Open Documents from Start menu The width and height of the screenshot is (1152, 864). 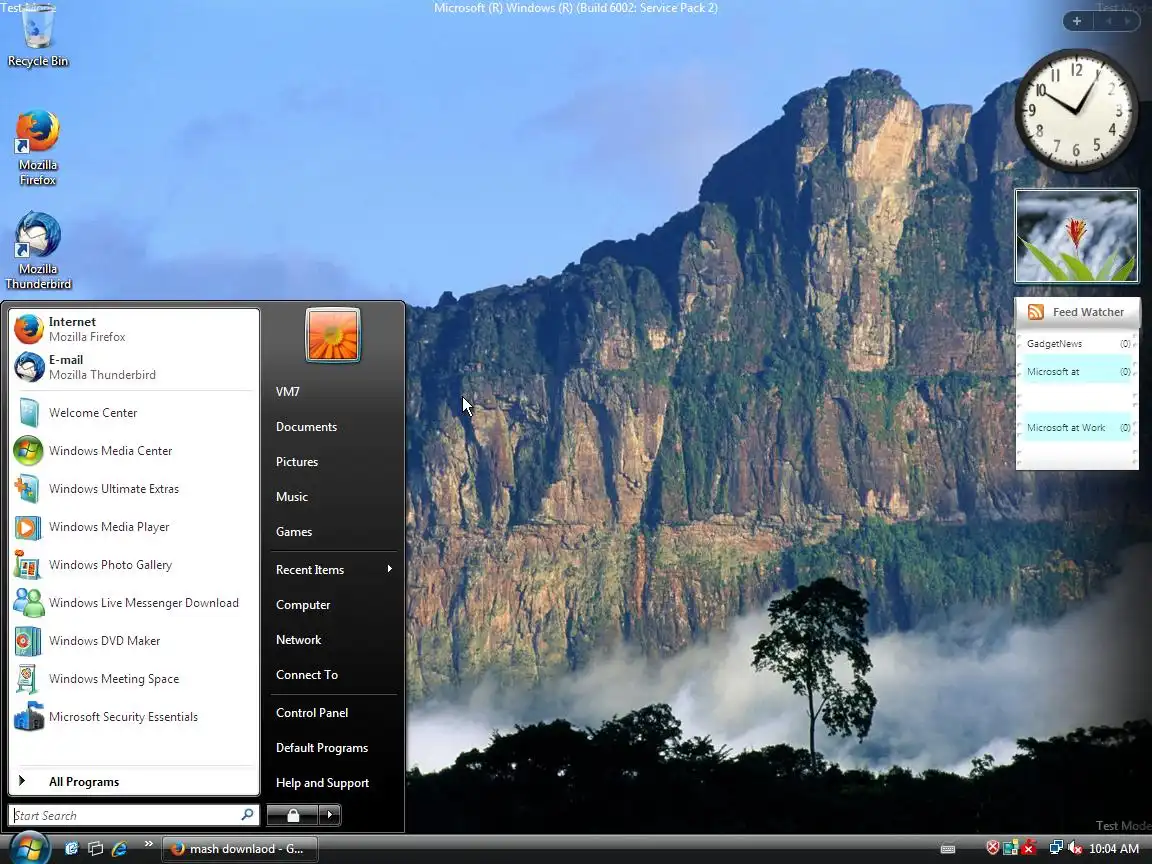coord(333,427)
